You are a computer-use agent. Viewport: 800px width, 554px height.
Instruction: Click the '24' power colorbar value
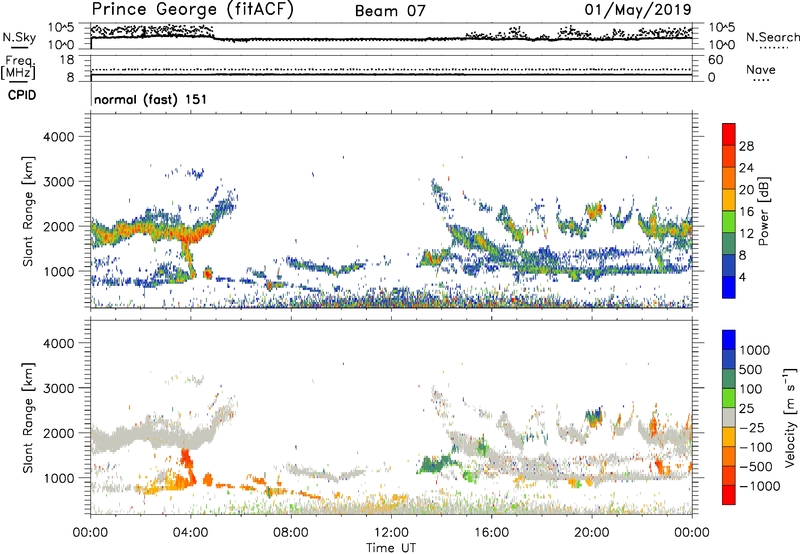point(746,168)
